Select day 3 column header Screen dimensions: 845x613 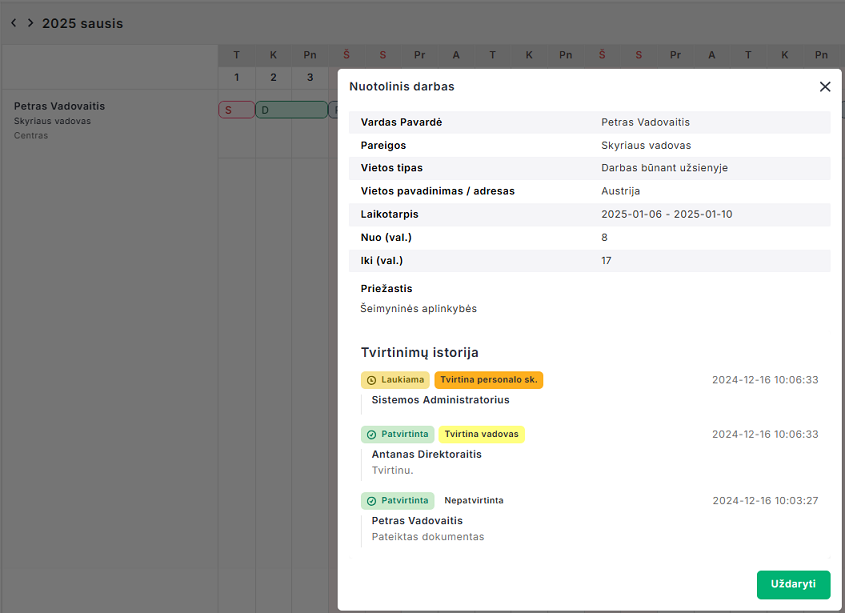(310, 77)
